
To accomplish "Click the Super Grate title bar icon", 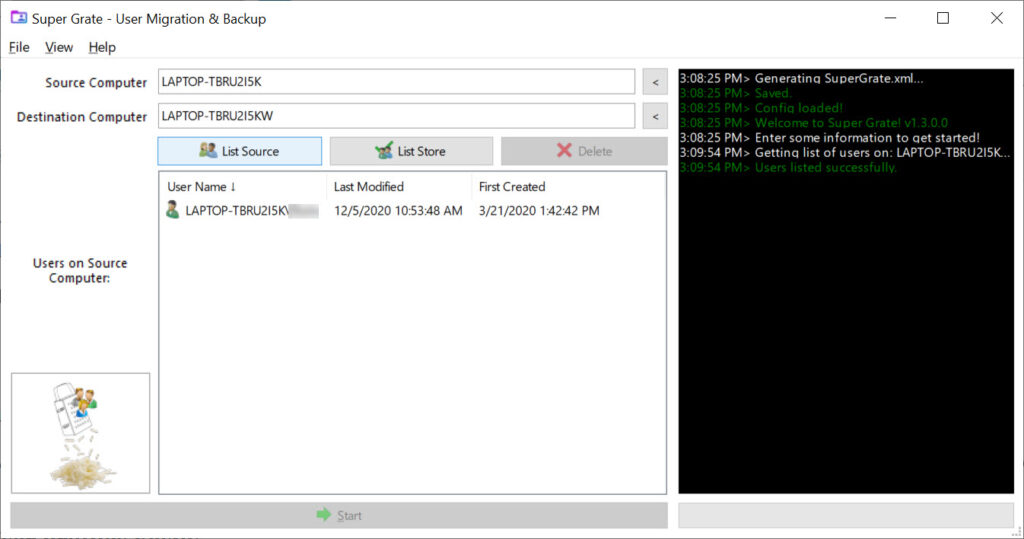I will point(18,18).
